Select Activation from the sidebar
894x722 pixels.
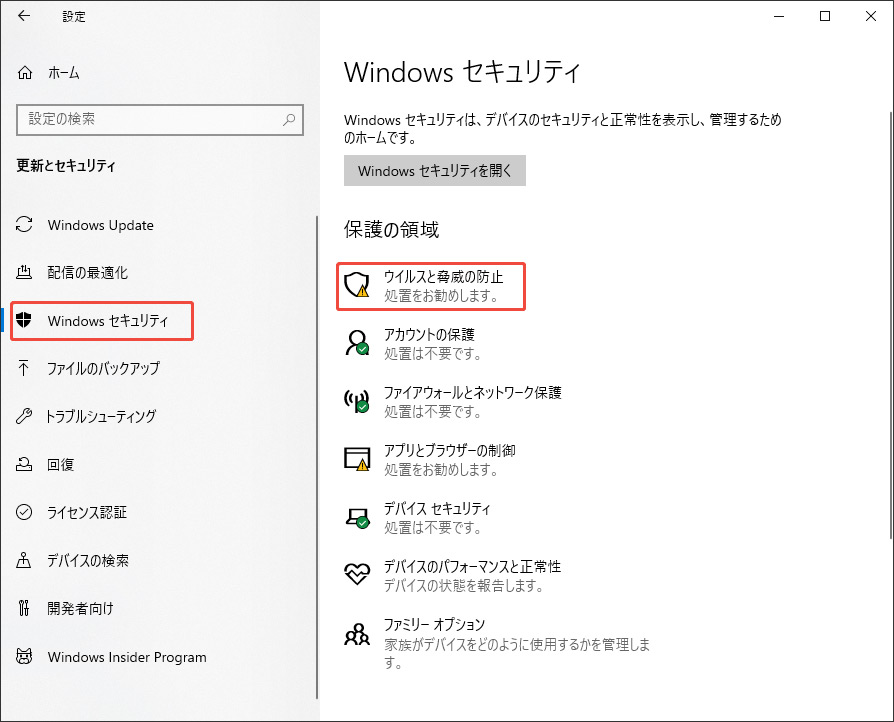point(24,513)
